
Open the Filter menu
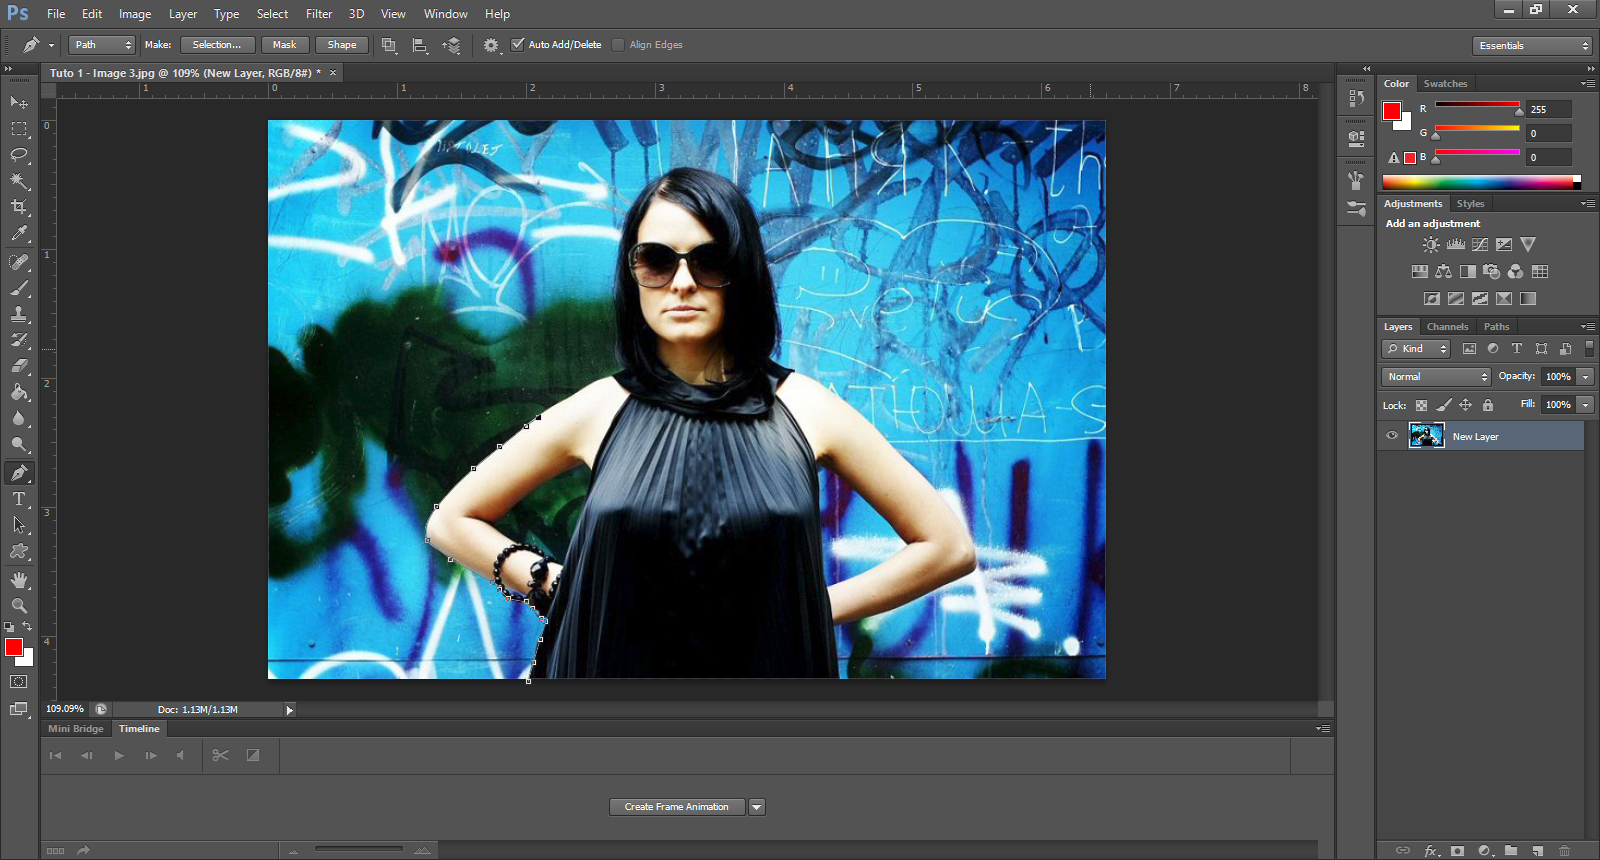point(319,14)
